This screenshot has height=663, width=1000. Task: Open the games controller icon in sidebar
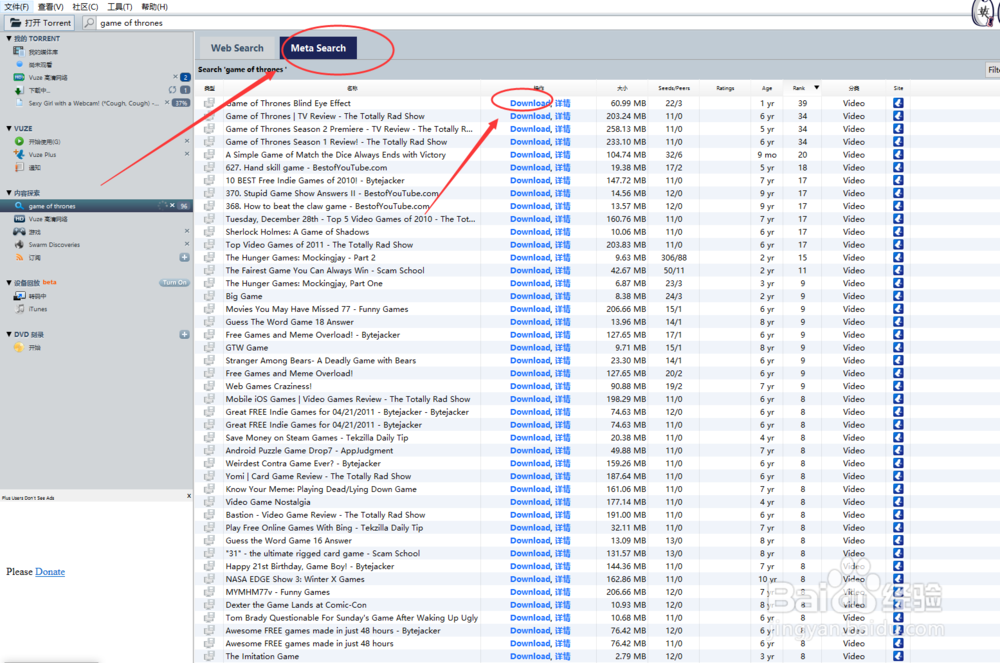[18, 231]
